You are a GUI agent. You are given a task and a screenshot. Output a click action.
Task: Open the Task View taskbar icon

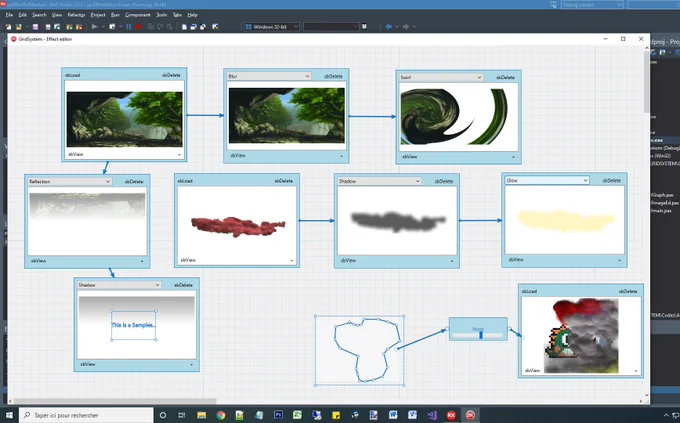[182, 415]
